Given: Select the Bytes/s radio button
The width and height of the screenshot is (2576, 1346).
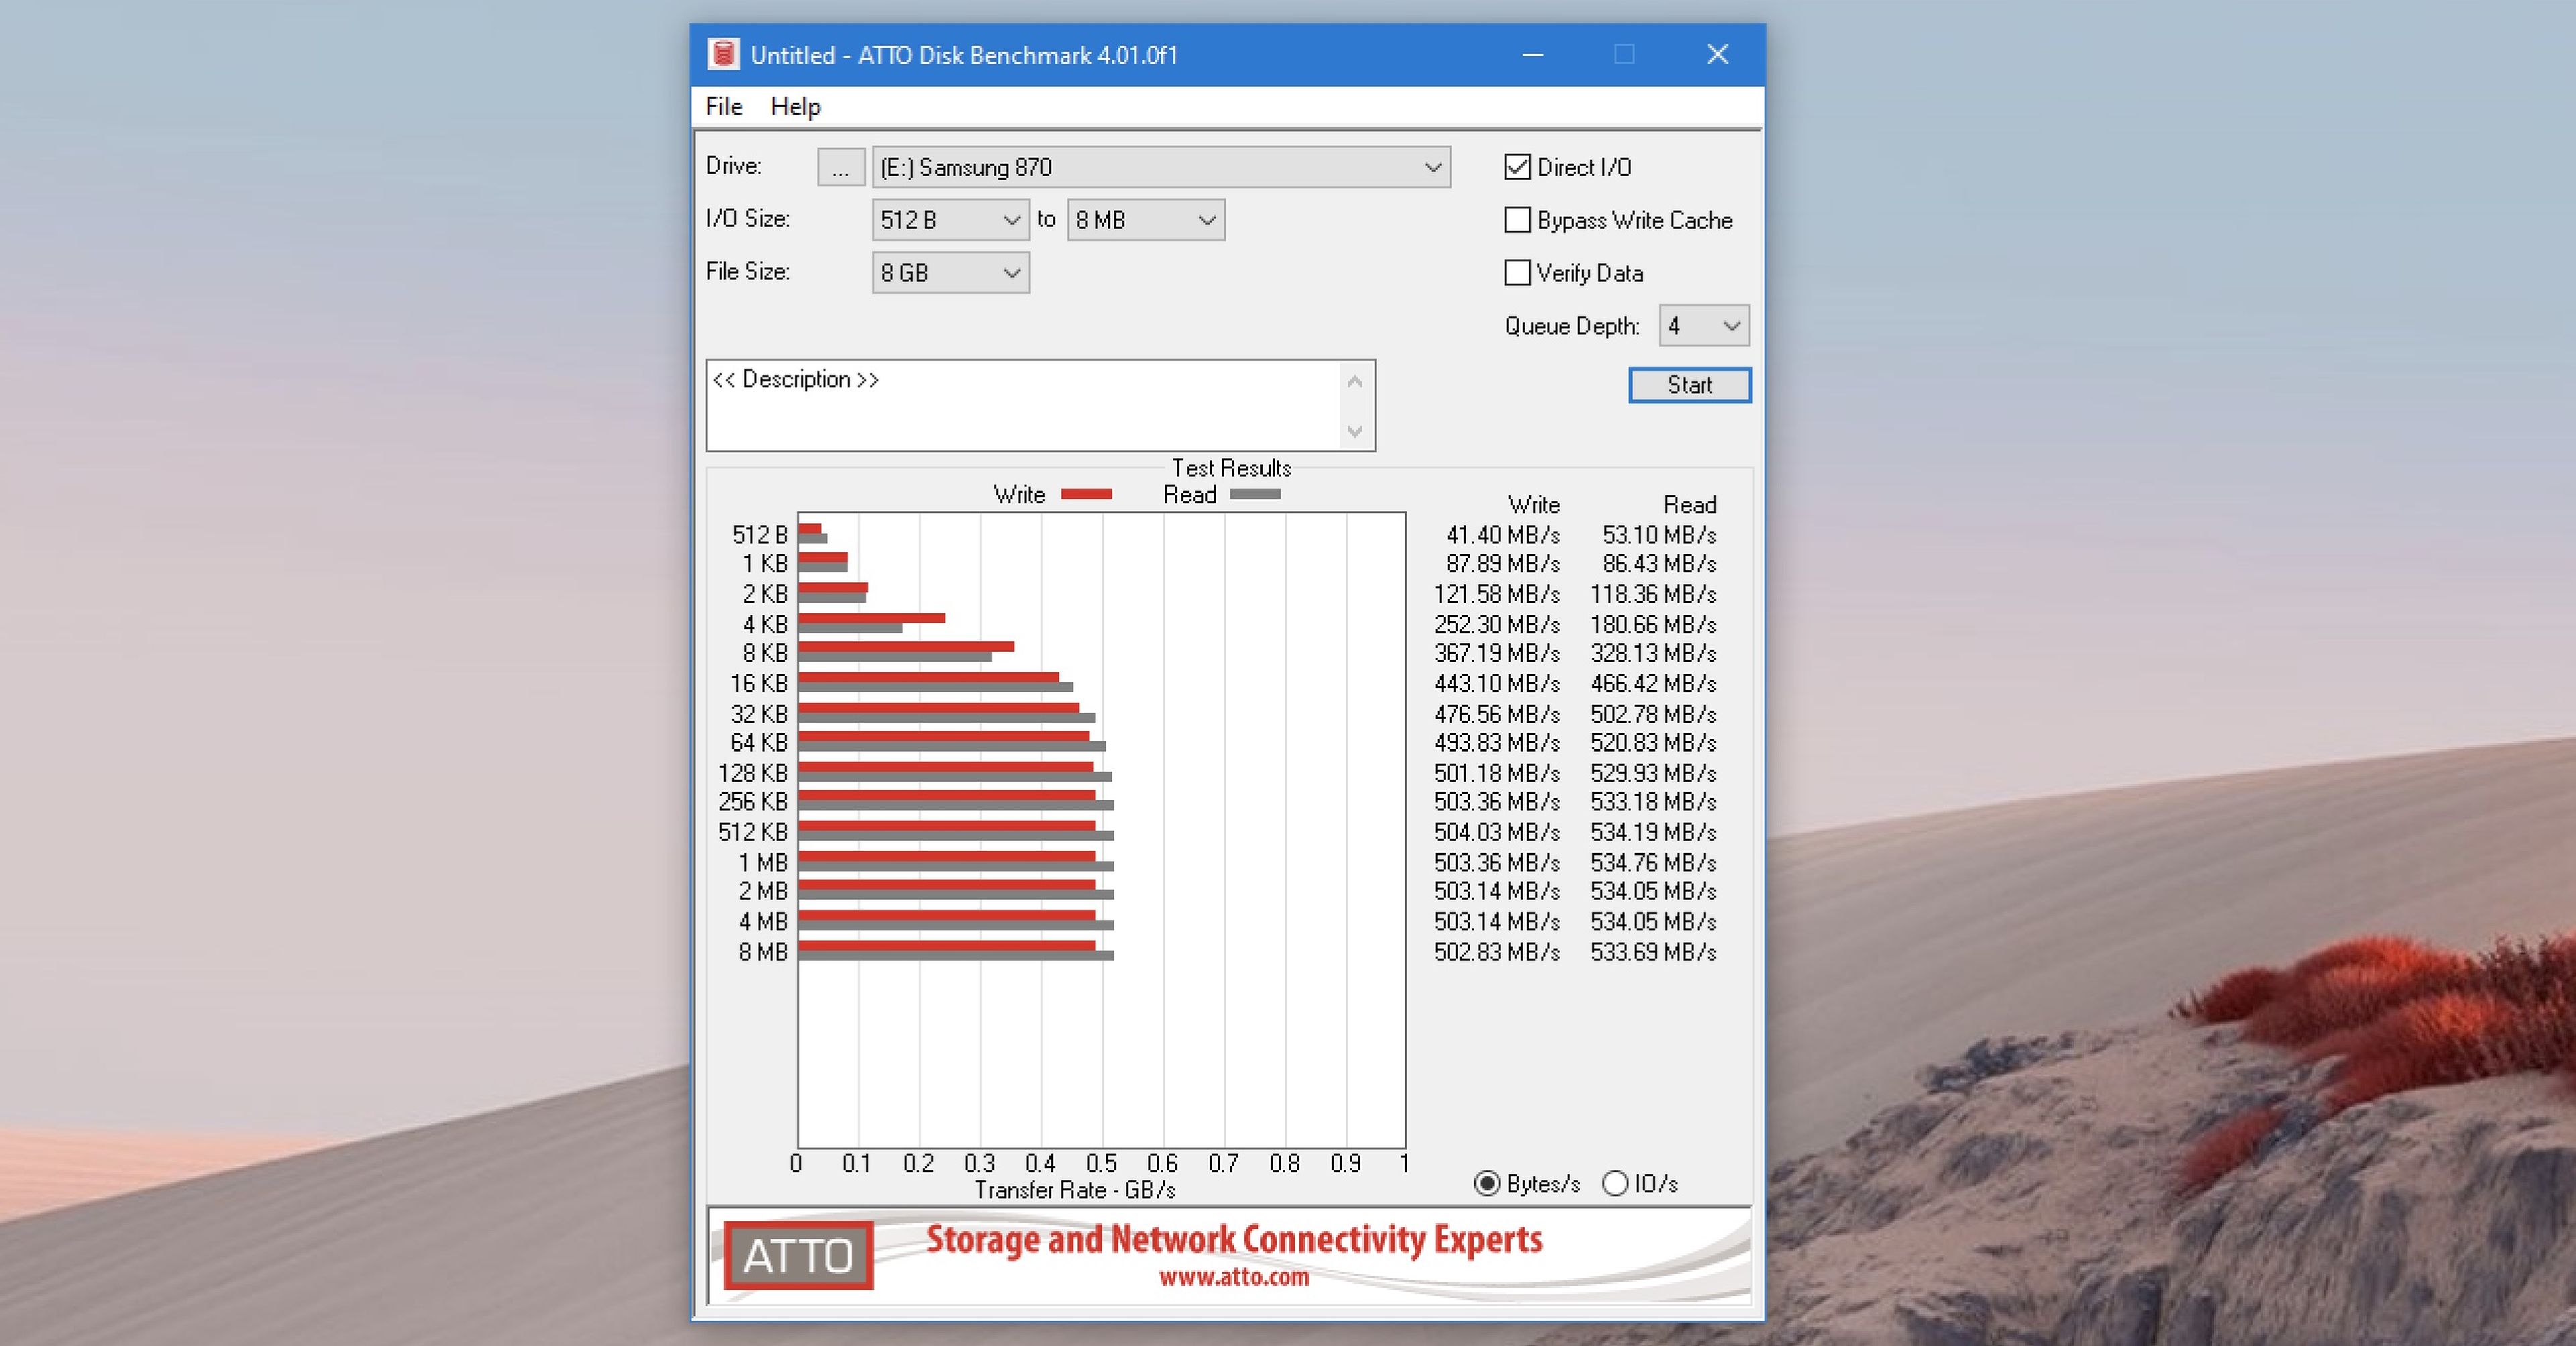Looking at the screenshot, I should [x=1487, y=1184].
